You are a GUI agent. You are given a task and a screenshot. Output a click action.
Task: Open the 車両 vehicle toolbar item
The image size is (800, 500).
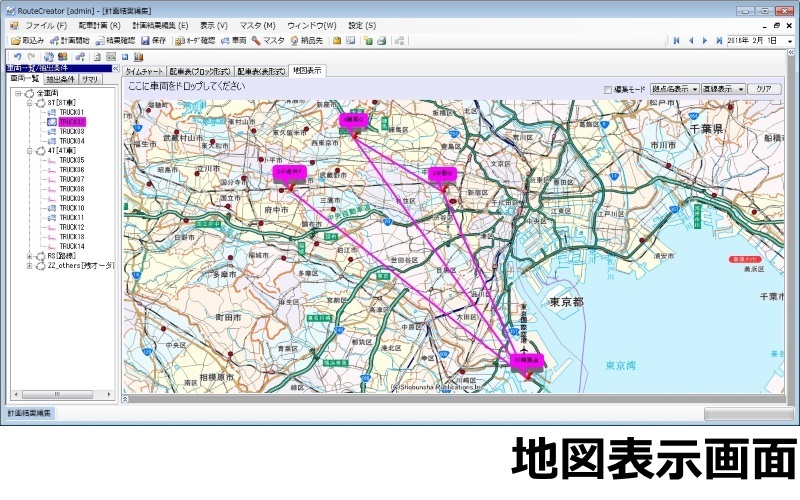point(234,41)
